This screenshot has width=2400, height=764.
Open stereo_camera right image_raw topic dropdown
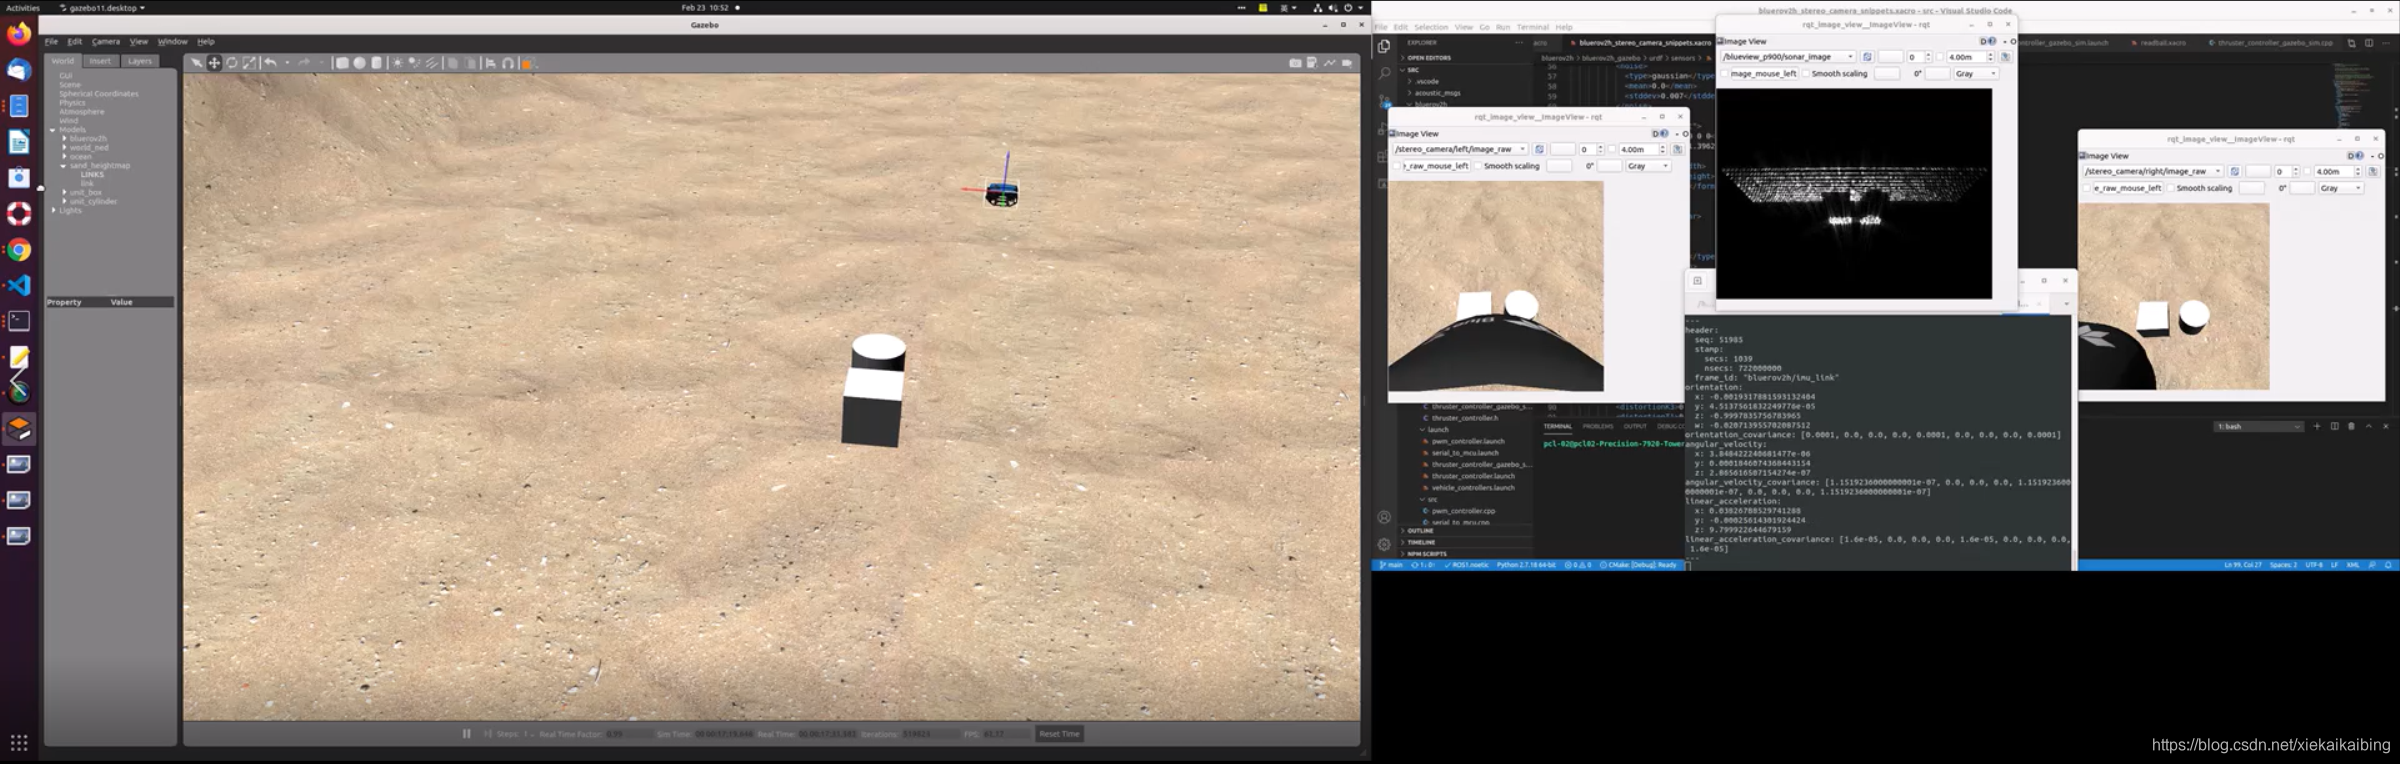(2153, 171)
